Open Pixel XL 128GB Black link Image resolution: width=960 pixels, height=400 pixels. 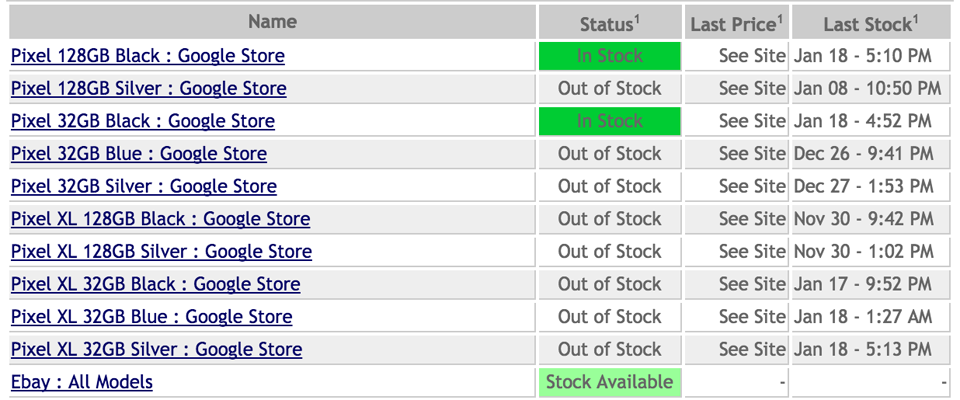160,219
